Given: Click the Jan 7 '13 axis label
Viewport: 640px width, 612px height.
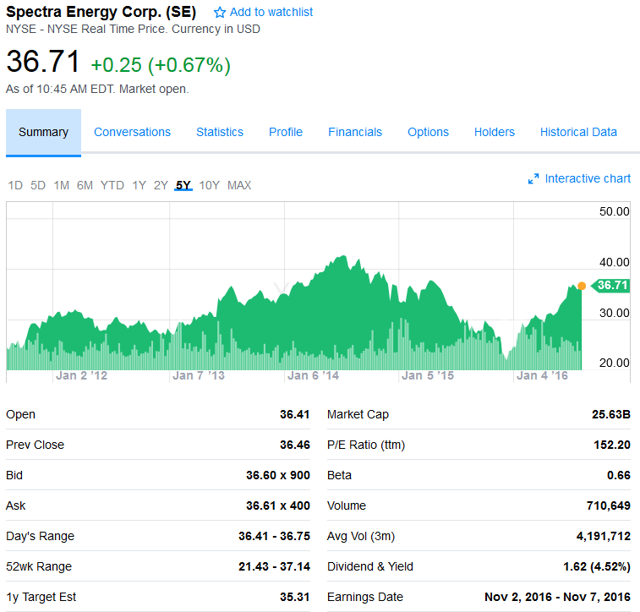Looking at the screenshot, I should pos(198,376).
